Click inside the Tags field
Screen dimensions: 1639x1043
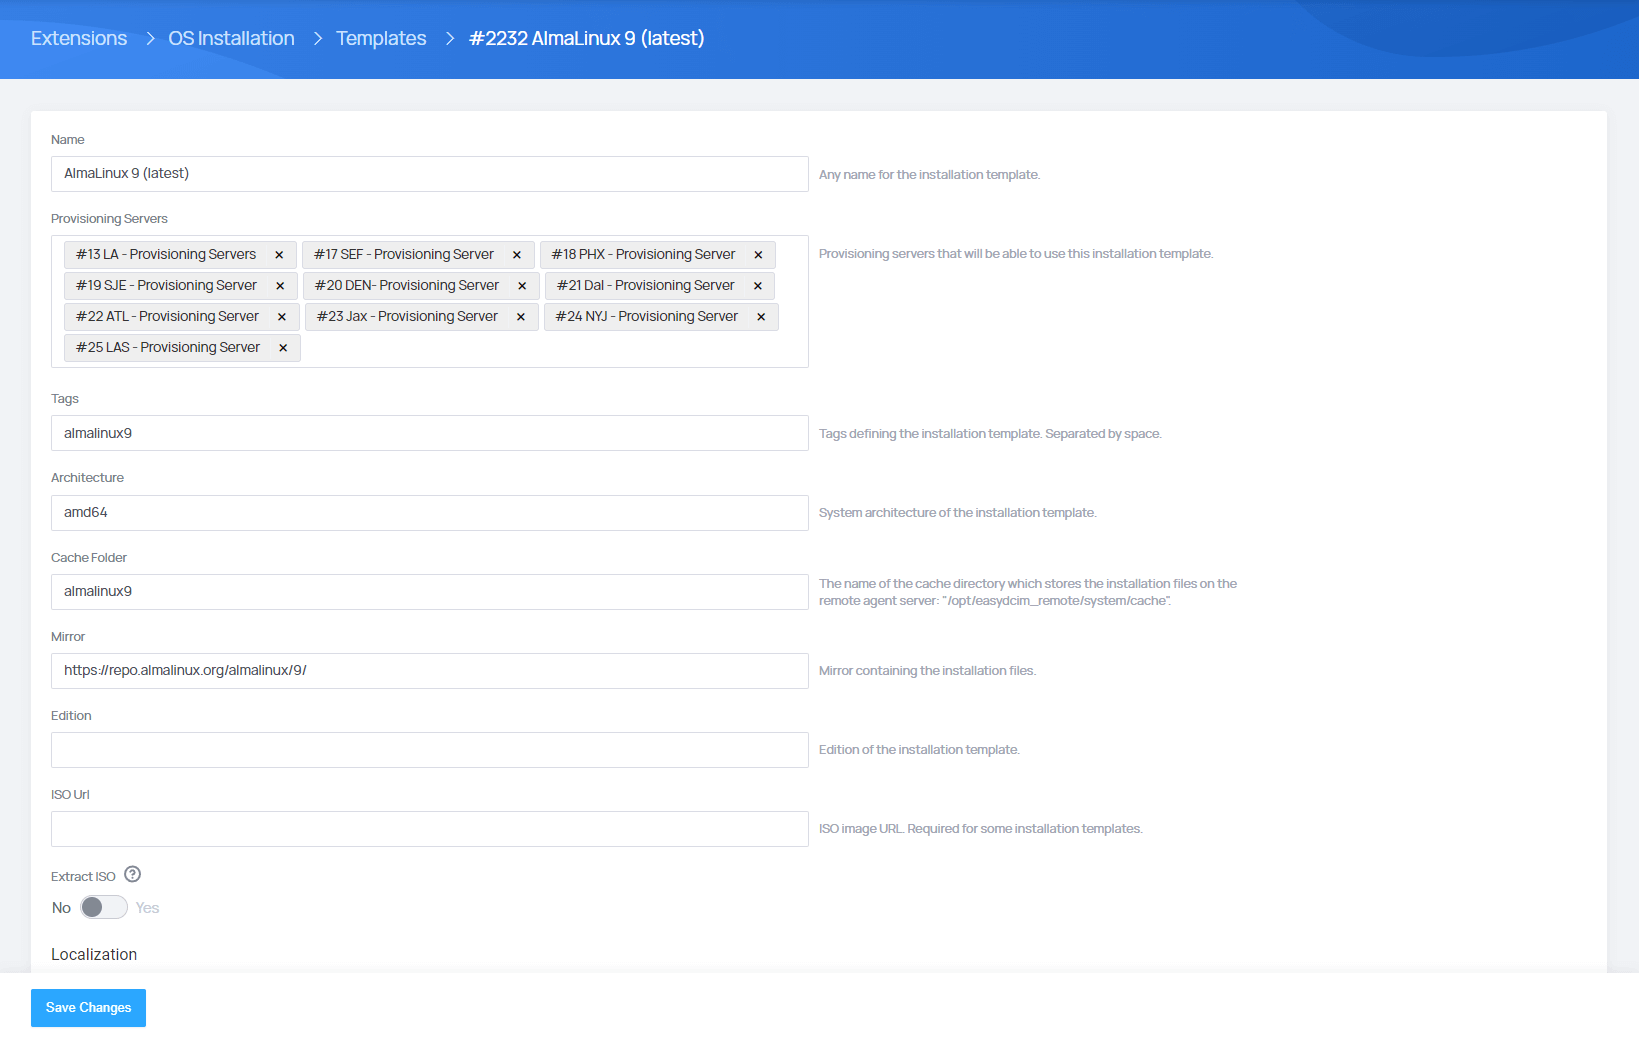coord(430,433)
